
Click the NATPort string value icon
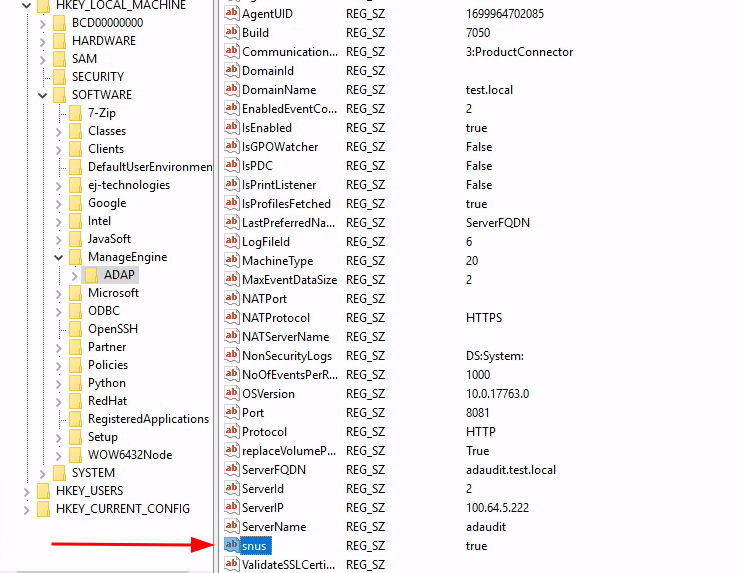point(231,298)
